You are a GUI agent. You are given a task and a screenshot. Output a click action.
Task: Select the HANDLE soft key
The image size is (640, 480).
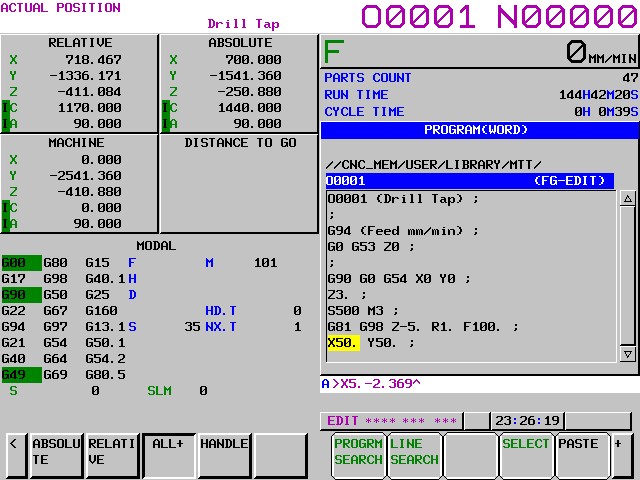point(224,455)
